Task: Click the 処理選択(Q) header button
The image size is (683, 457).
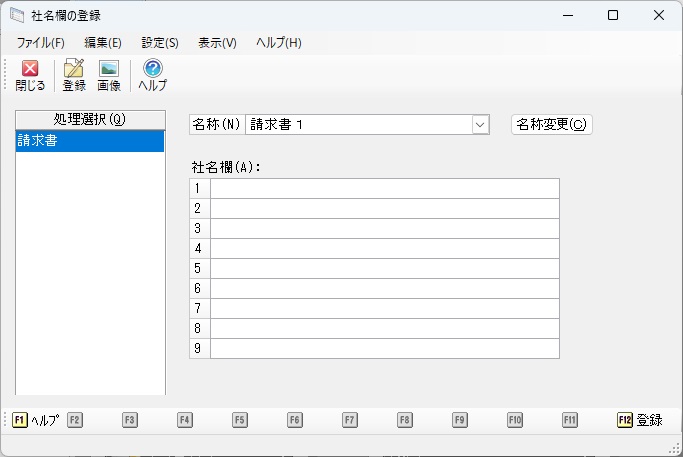Action: click(x=90, y=119)
